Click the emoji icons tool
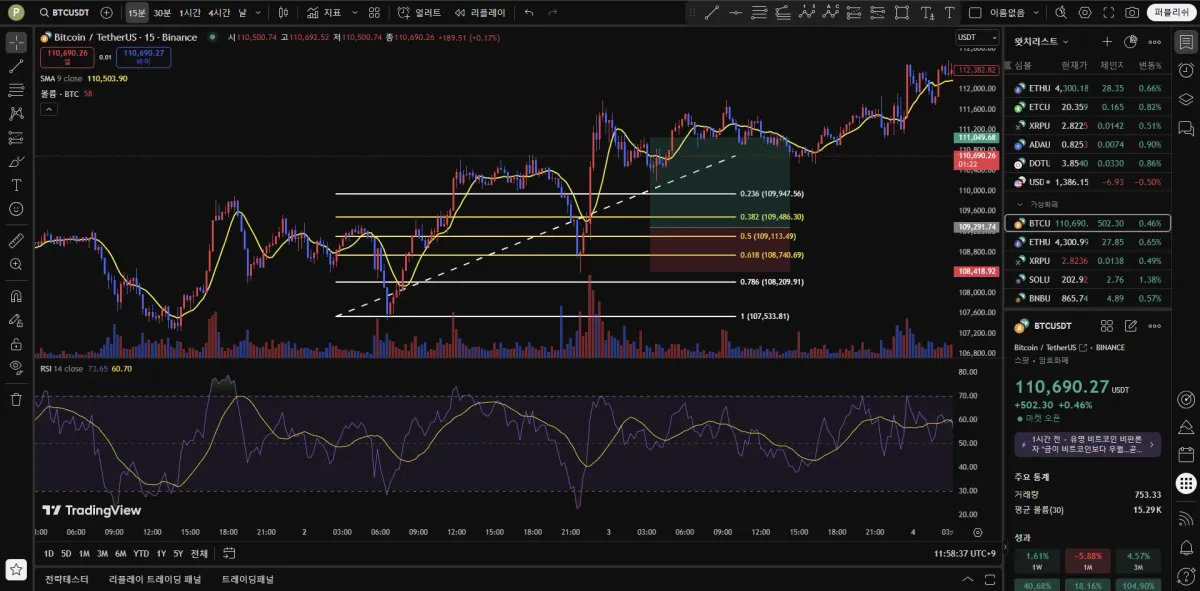 pos(16,209)
